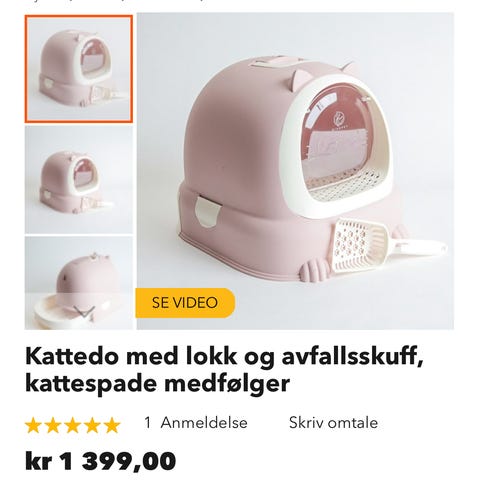The width and height of the screenshot is (480, 480).
Task: Click the title line kattespade medfølger
Action: click(x=157, y=383)
